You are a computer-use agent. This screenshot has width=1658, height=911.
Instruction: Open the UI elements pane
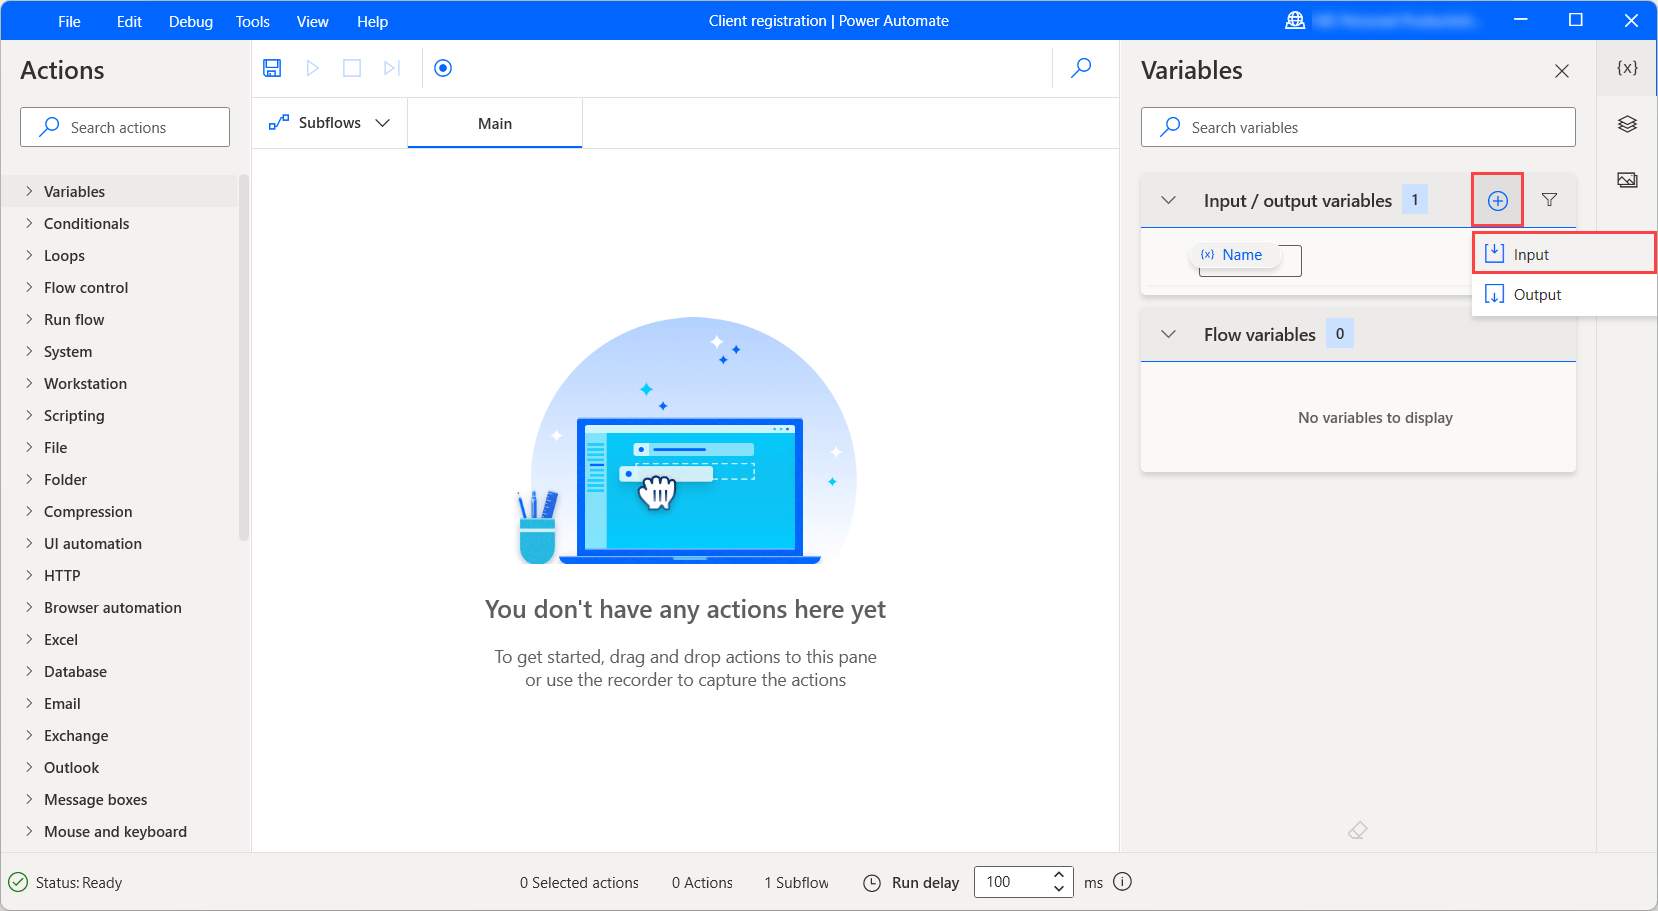coord(1627,123)
